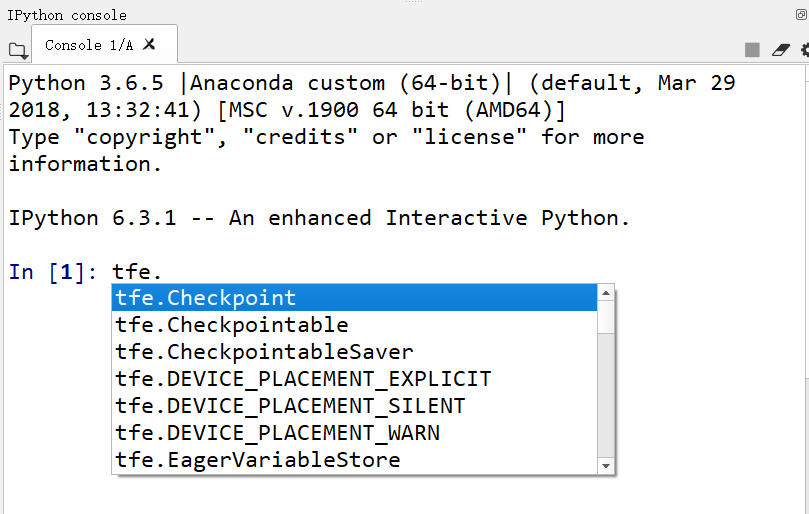Pick tfe.CheckpointableSaver suggestion
Image resolution: width=809 pixels, height=514 pixels.
coord(354,351)
